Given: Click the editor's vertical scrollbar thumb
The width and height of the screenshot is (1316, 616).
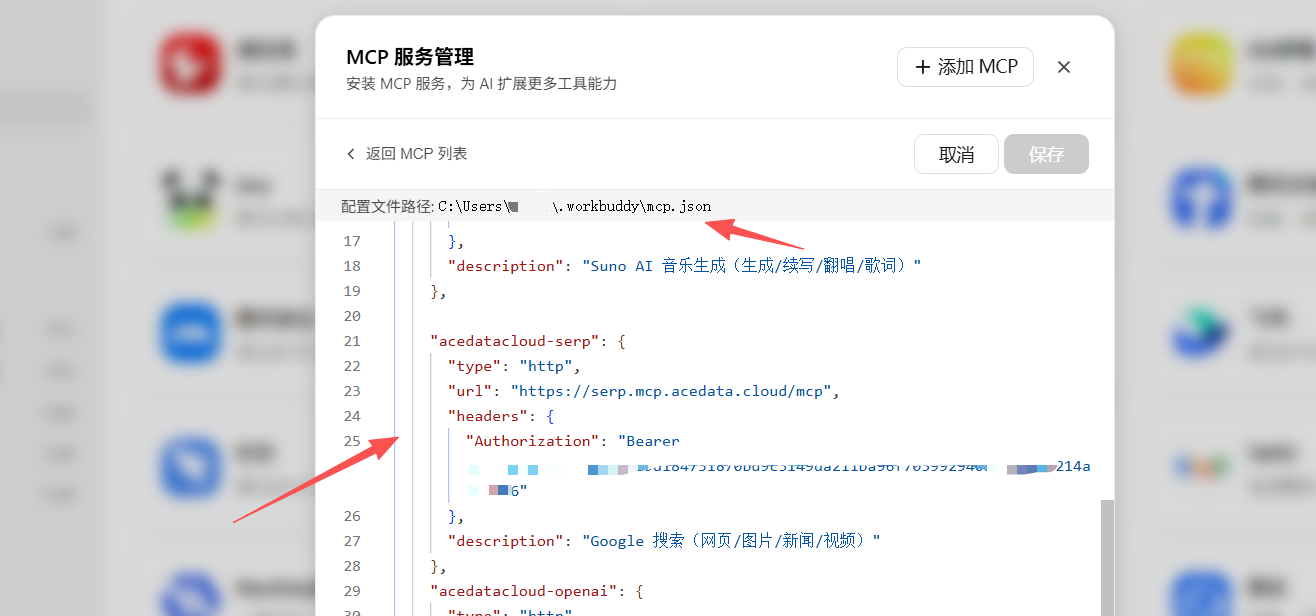Looking at the screenshot, I should pyautogui.click(x=1106, y=558).
